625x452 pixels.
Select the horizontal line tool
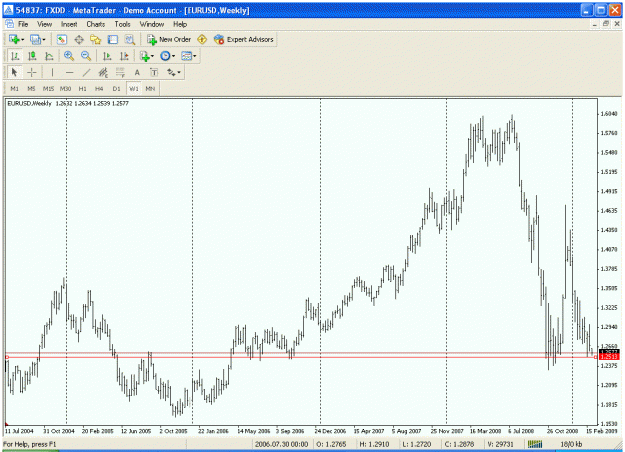(69, 73)
